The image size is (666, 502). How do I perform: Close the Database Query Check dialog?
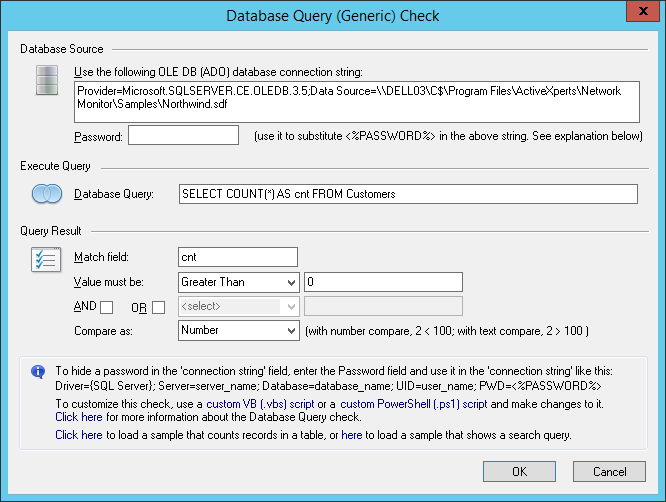(638, 15)
